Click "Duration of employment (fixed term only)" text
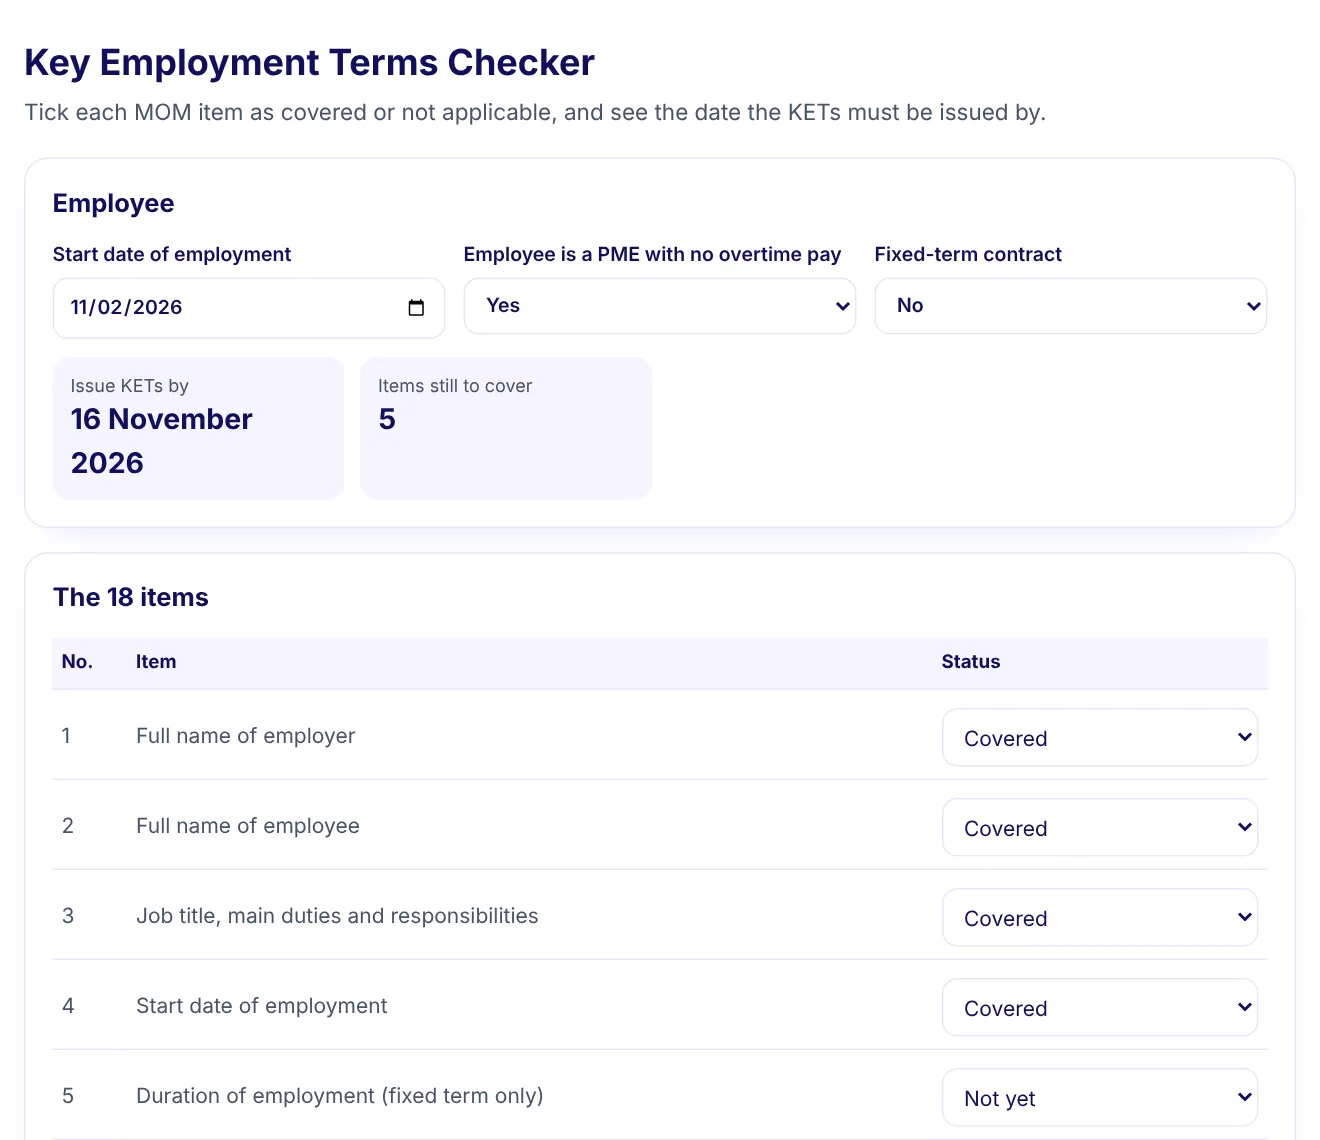1320x1140 pixels. pyautogui.click(x=340, y=1096)
